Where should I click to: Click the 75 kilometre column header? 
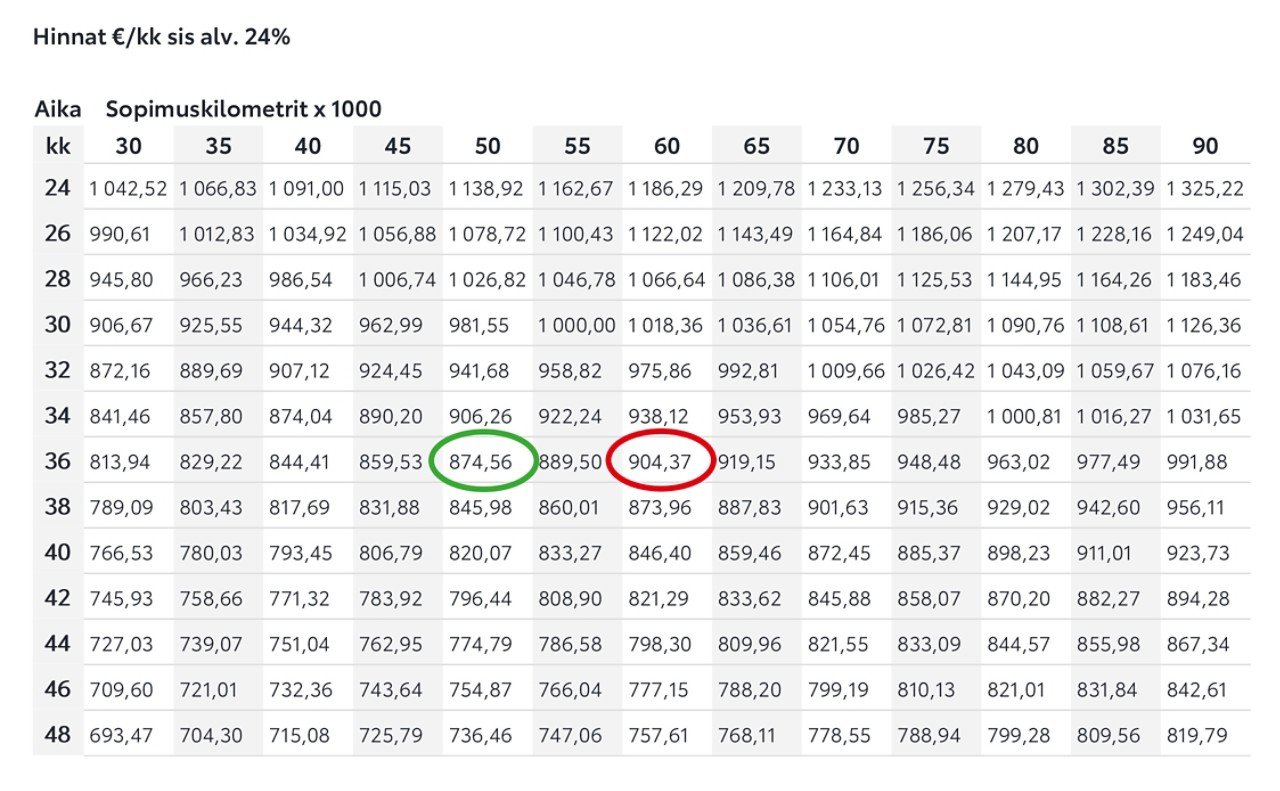[x=936, y=146]
